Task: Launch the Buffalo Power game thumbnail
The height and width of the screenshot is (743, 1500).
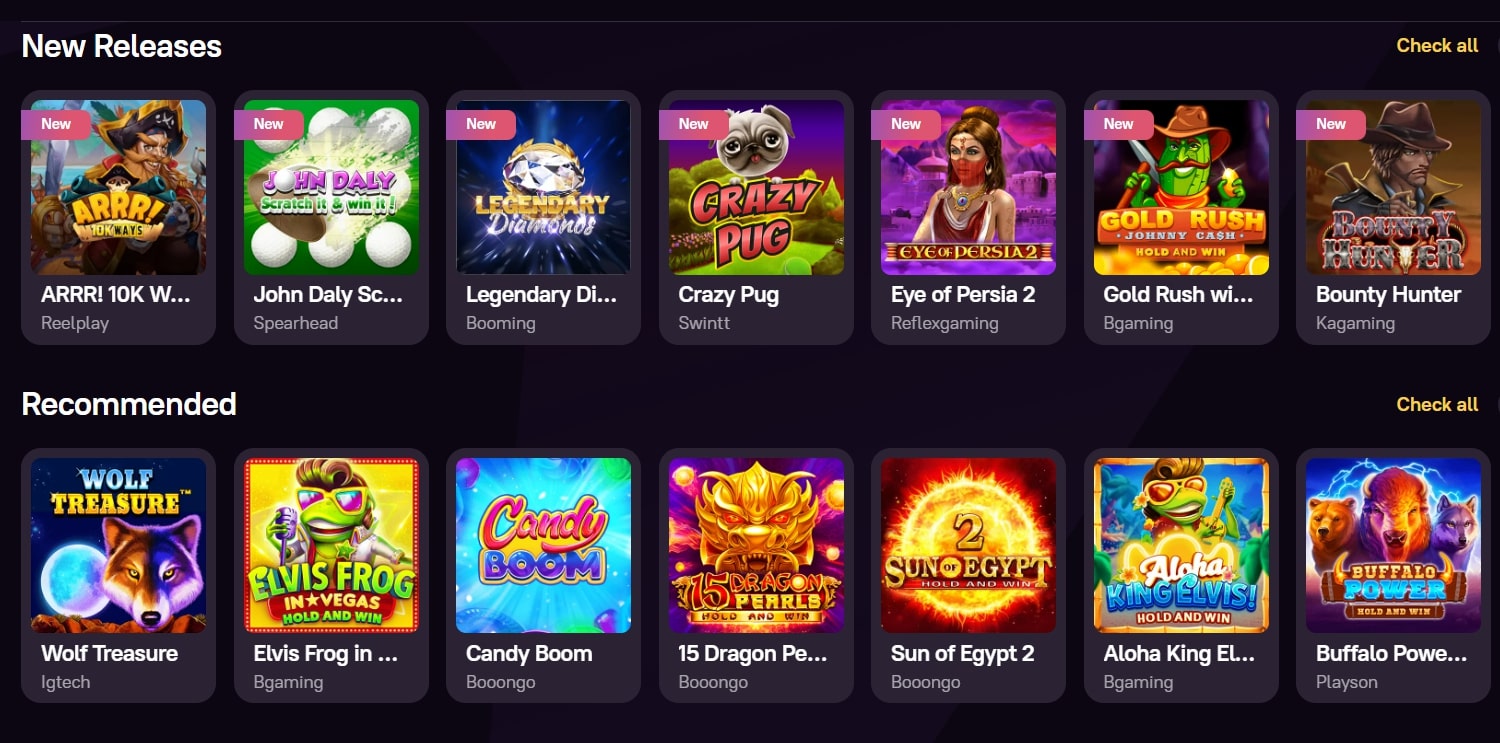Action: click(1393, 545)
